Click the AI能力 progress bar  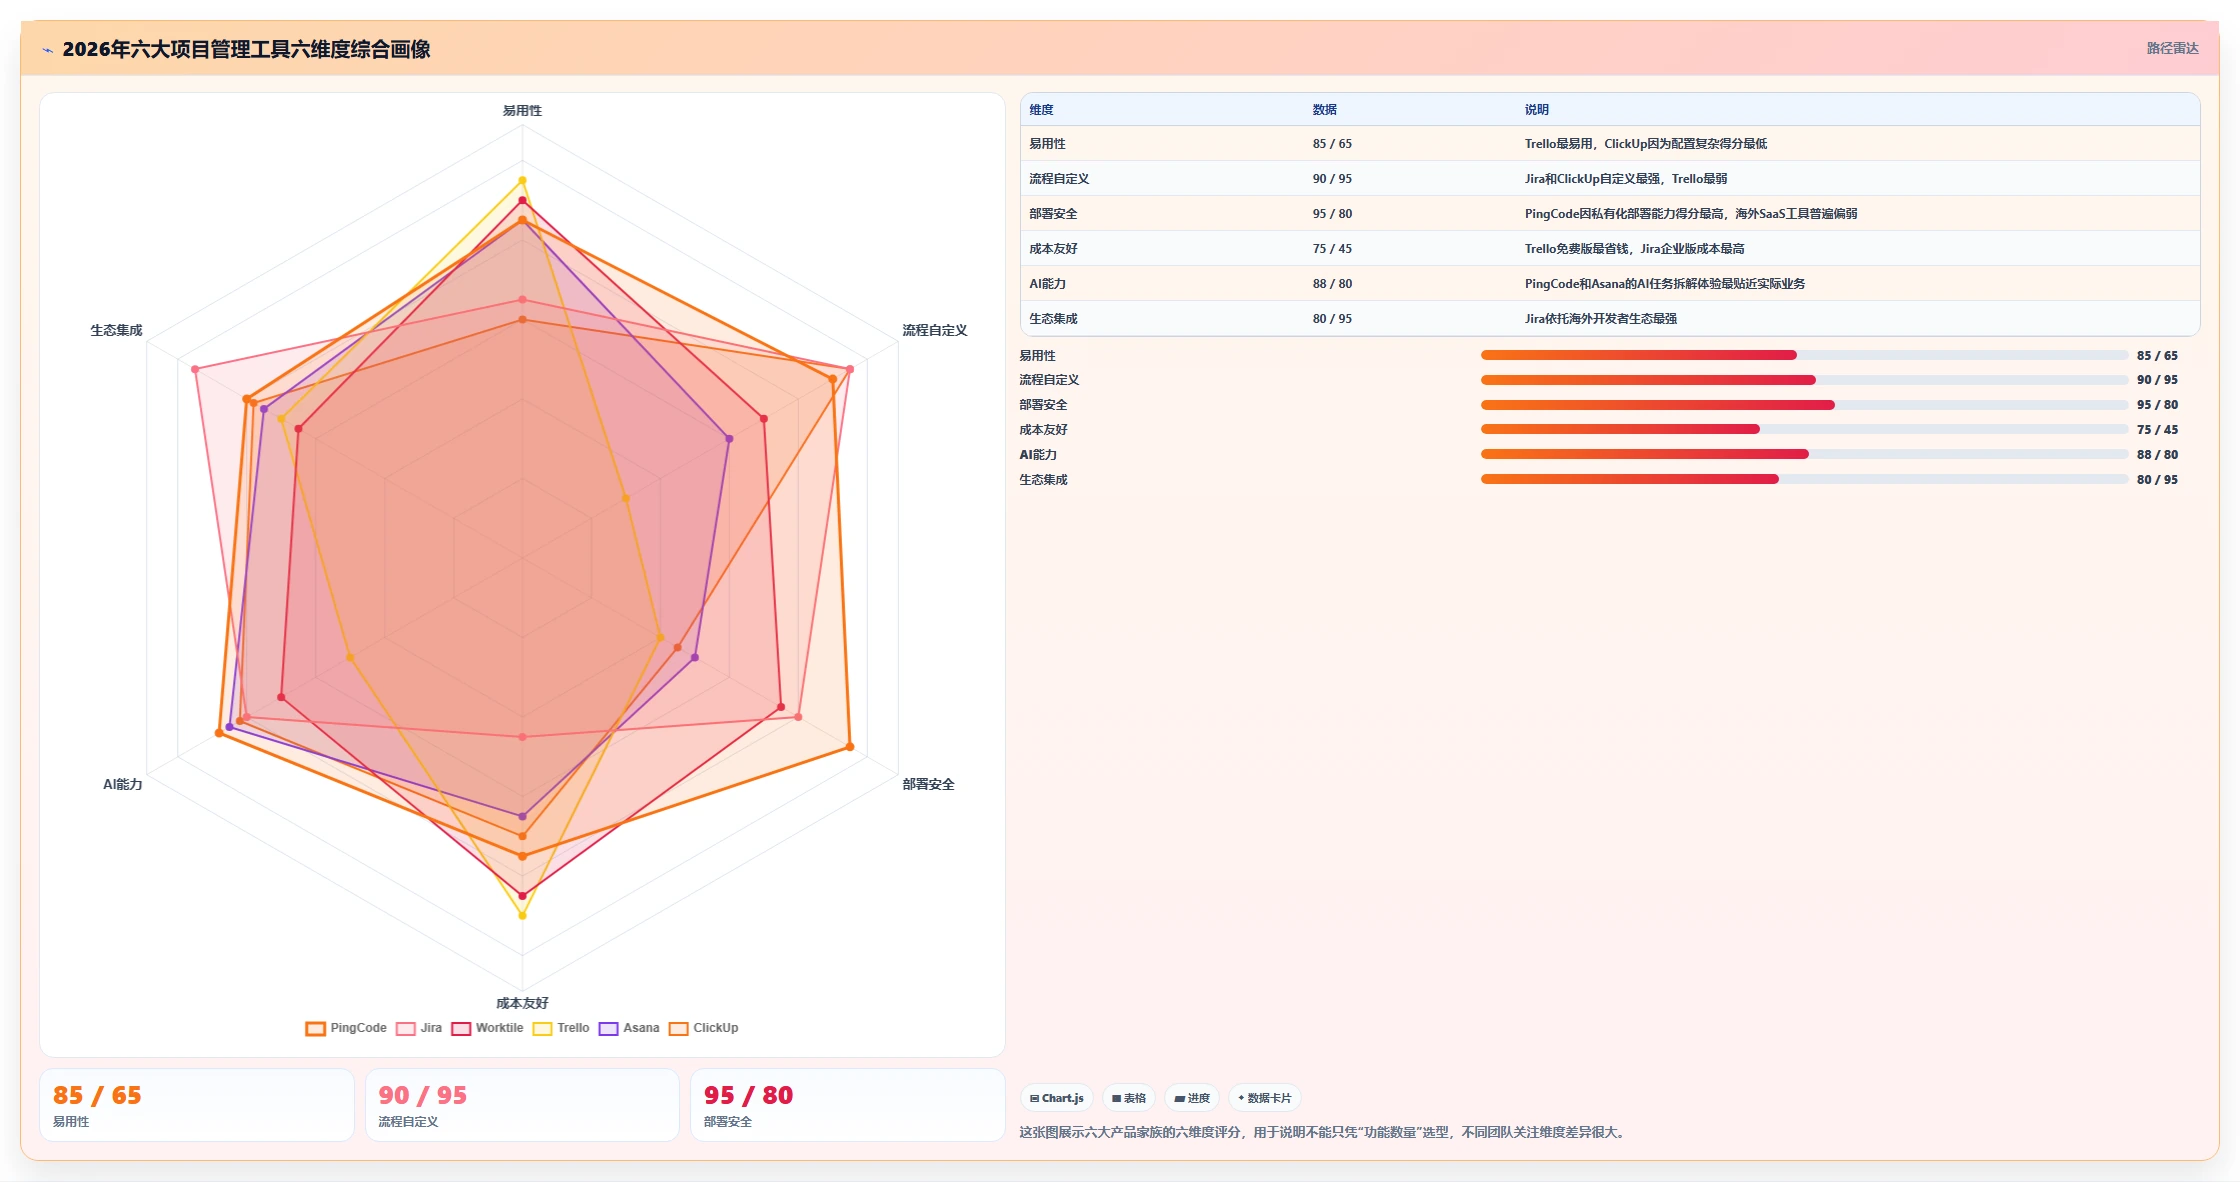coord(1804,454)
